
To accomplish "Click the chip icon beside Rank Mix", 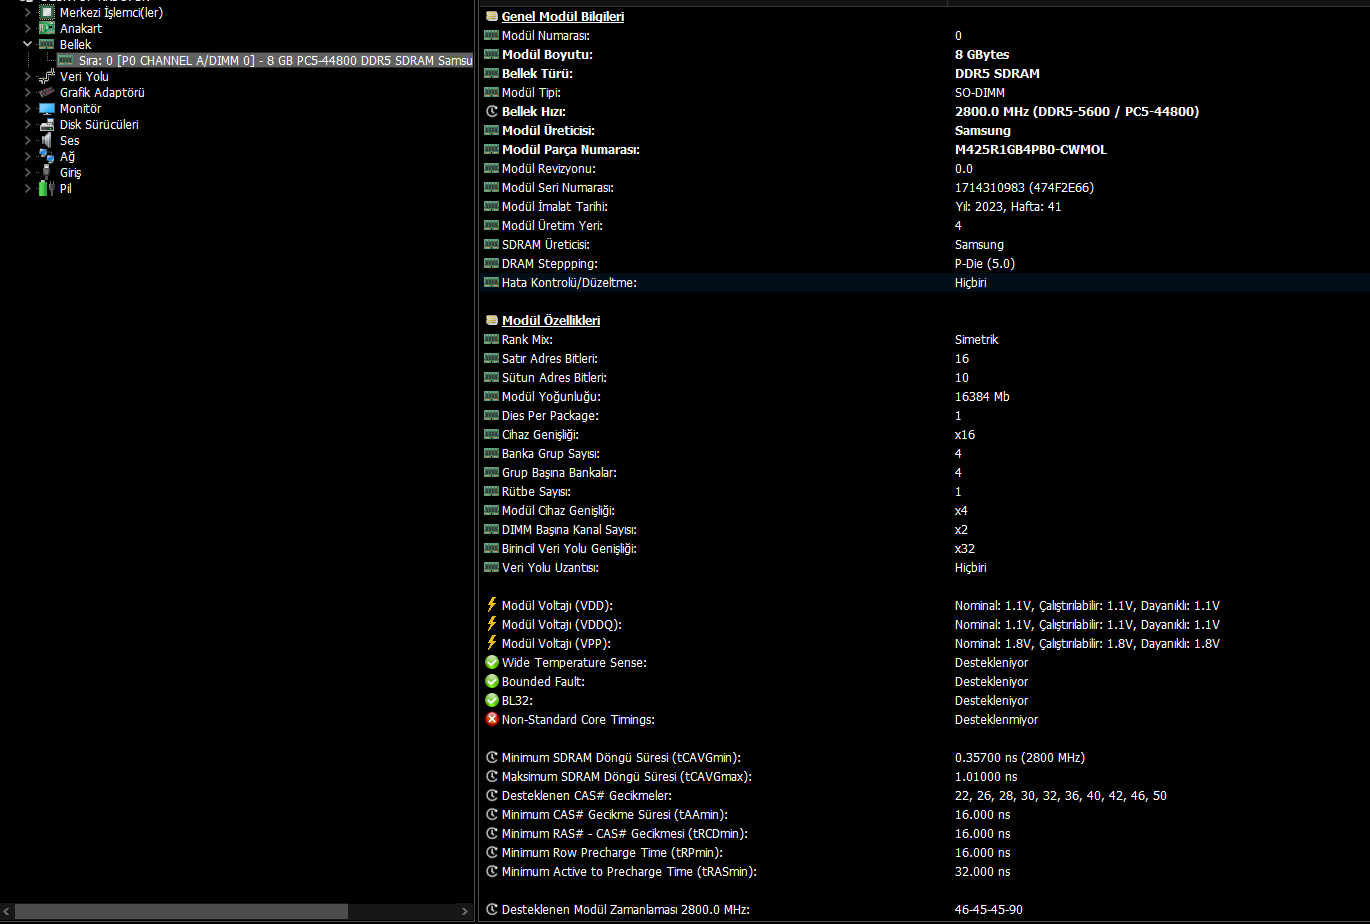I will click(491, 340).
